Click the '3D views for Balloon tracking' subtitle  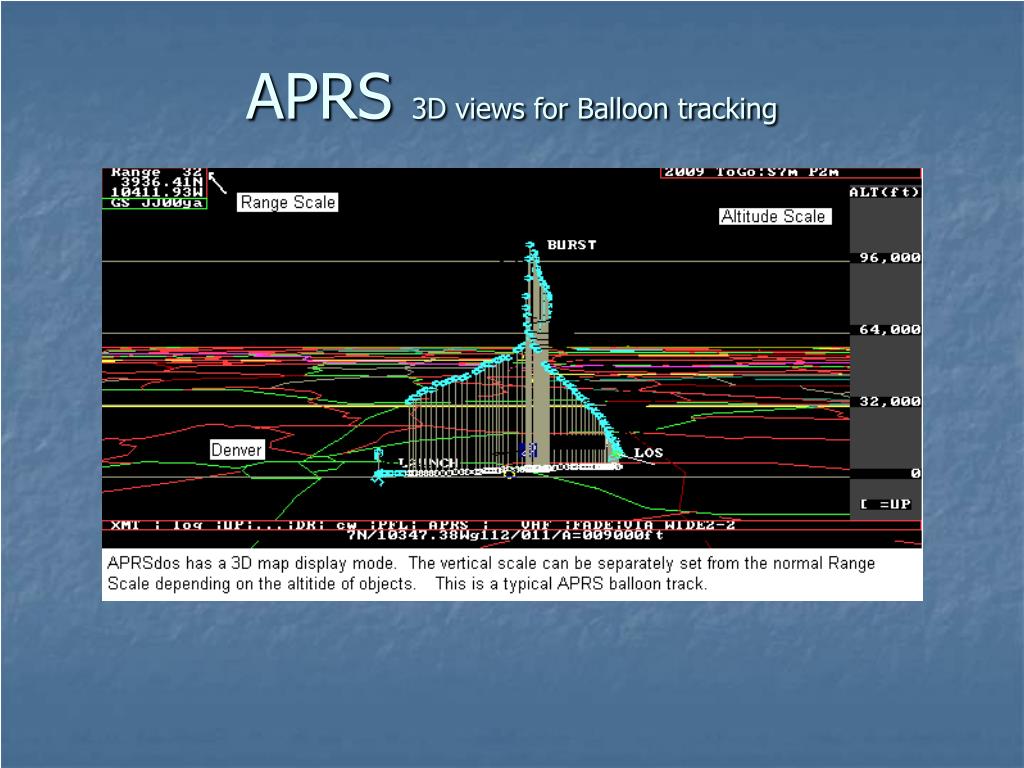click(594, 109)
